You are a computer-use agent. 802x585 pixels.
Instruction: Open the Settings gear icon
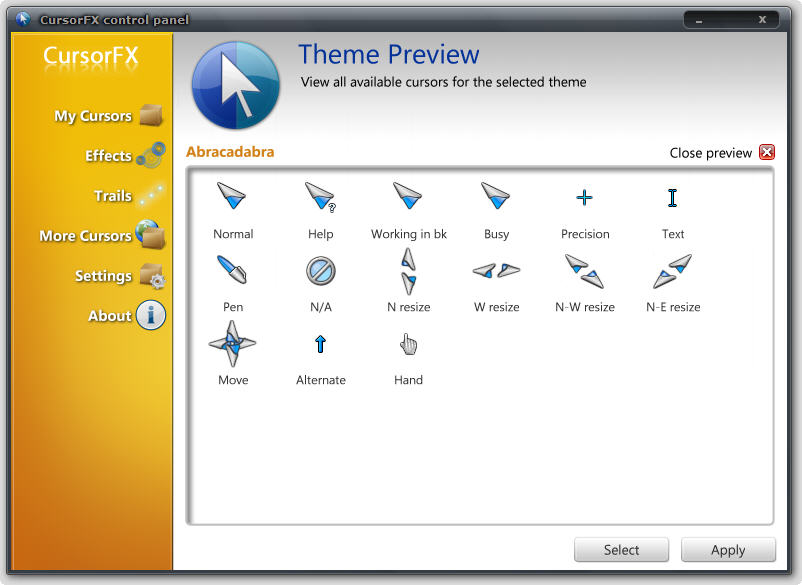152,276
